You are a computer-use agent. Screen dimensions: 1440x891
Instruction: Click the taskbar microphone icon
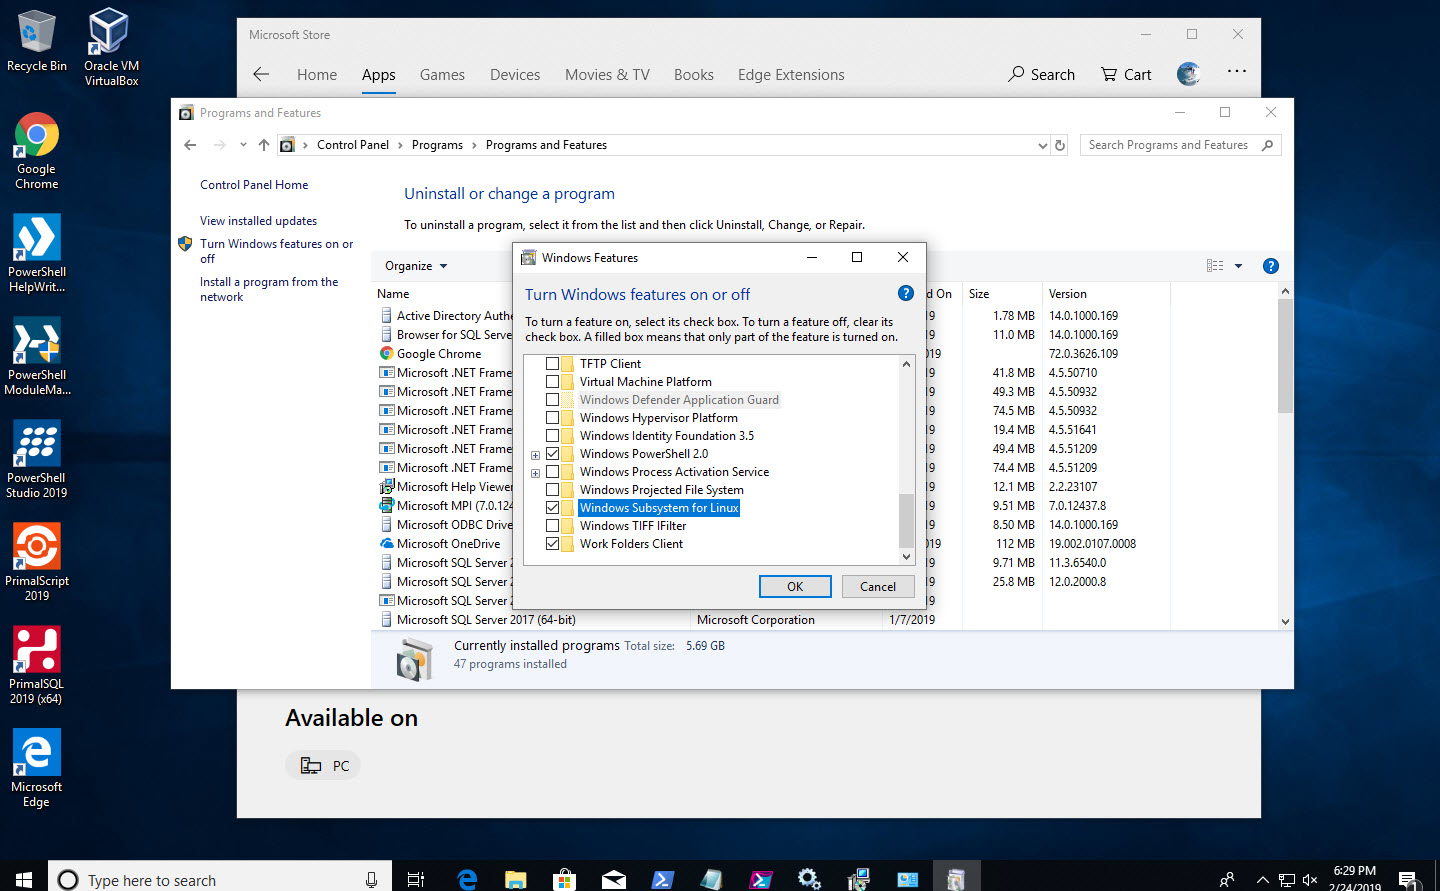coord(371,880)
